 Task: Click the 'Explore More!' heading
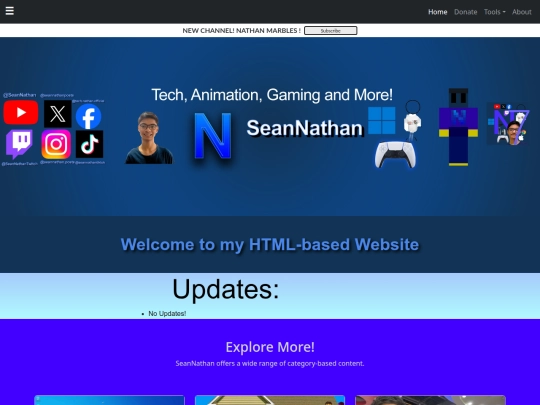[270, 347]
